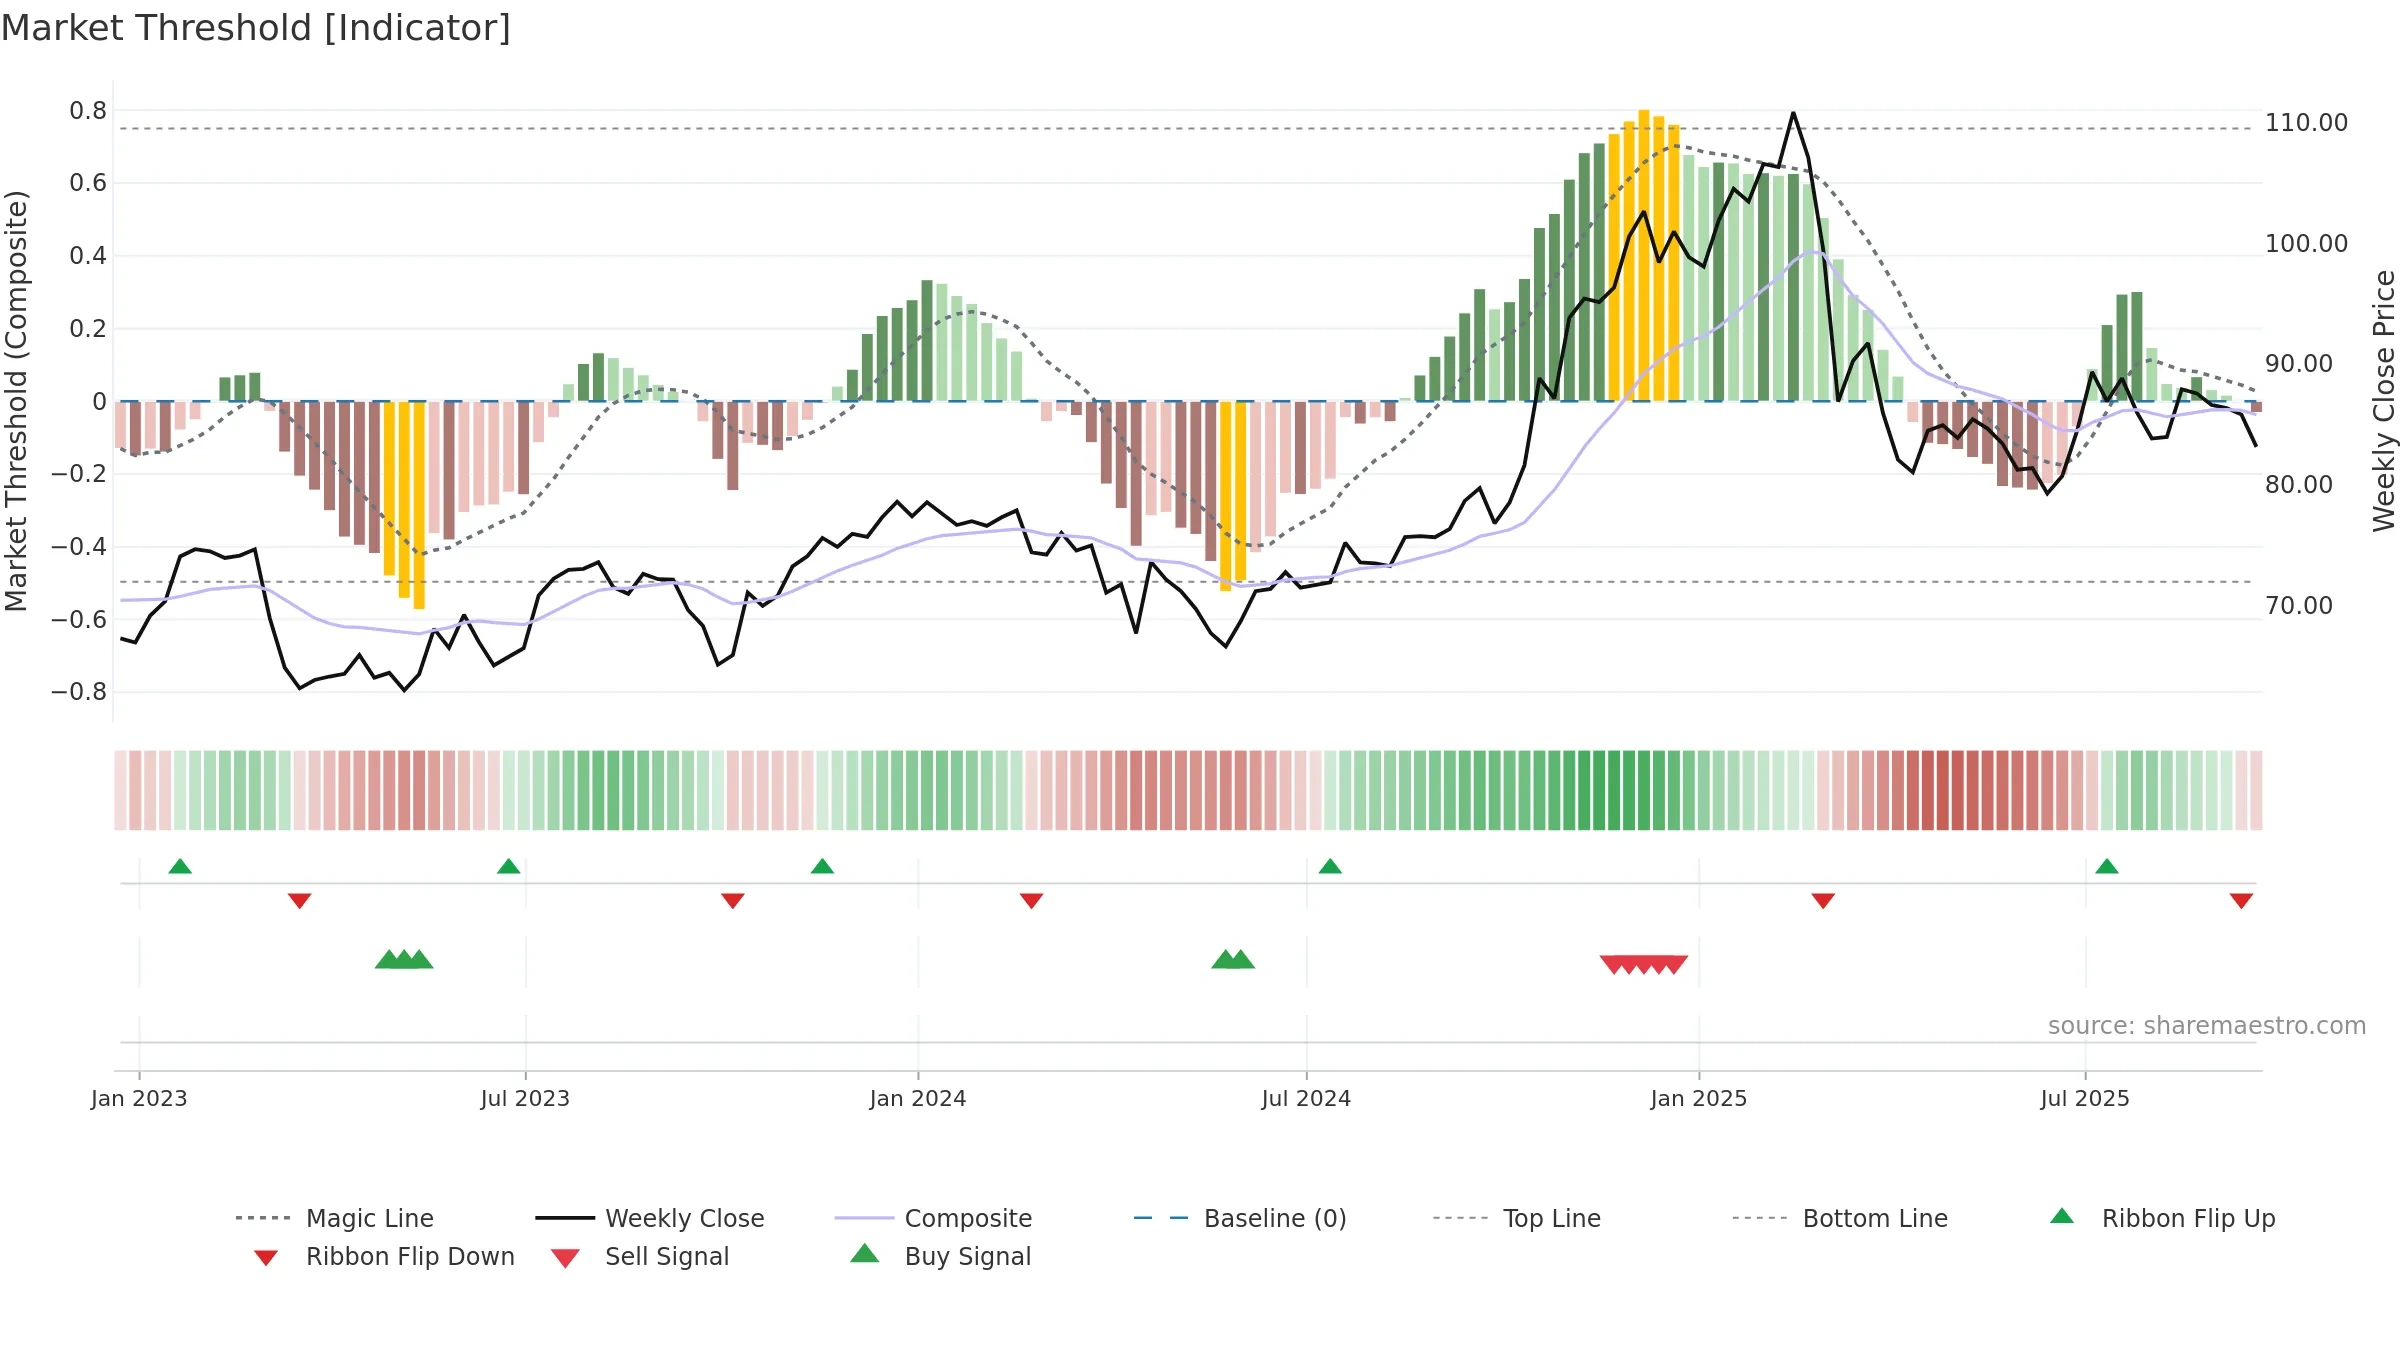Click the Ribbon Flip Down marker near Feb 2024
This screenshot has height=1350, width=2400.
[x=1031, y=901]
